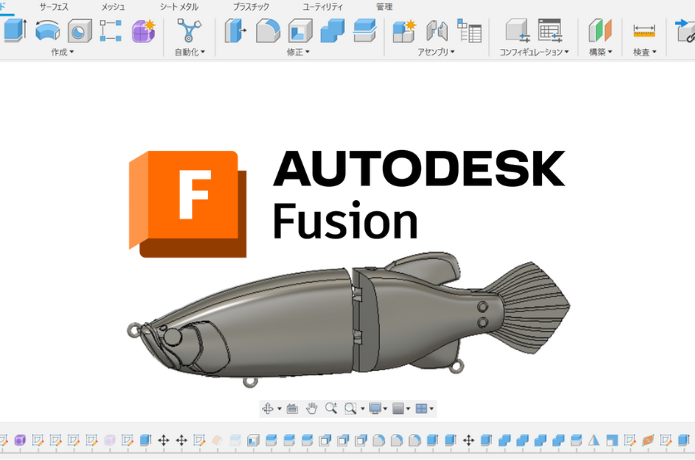Screen dimensions: 695x460
Task: Expand the Viewports dropdown arrow
Action: [x=431, y=409]
